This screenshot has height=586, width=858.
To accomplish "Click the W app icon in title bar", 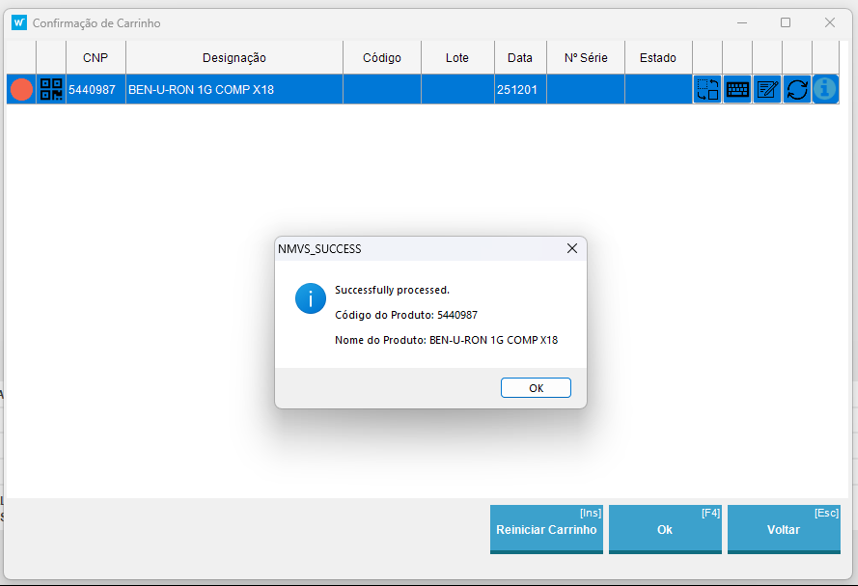I will pyautogui.click(x=19, y=22).
